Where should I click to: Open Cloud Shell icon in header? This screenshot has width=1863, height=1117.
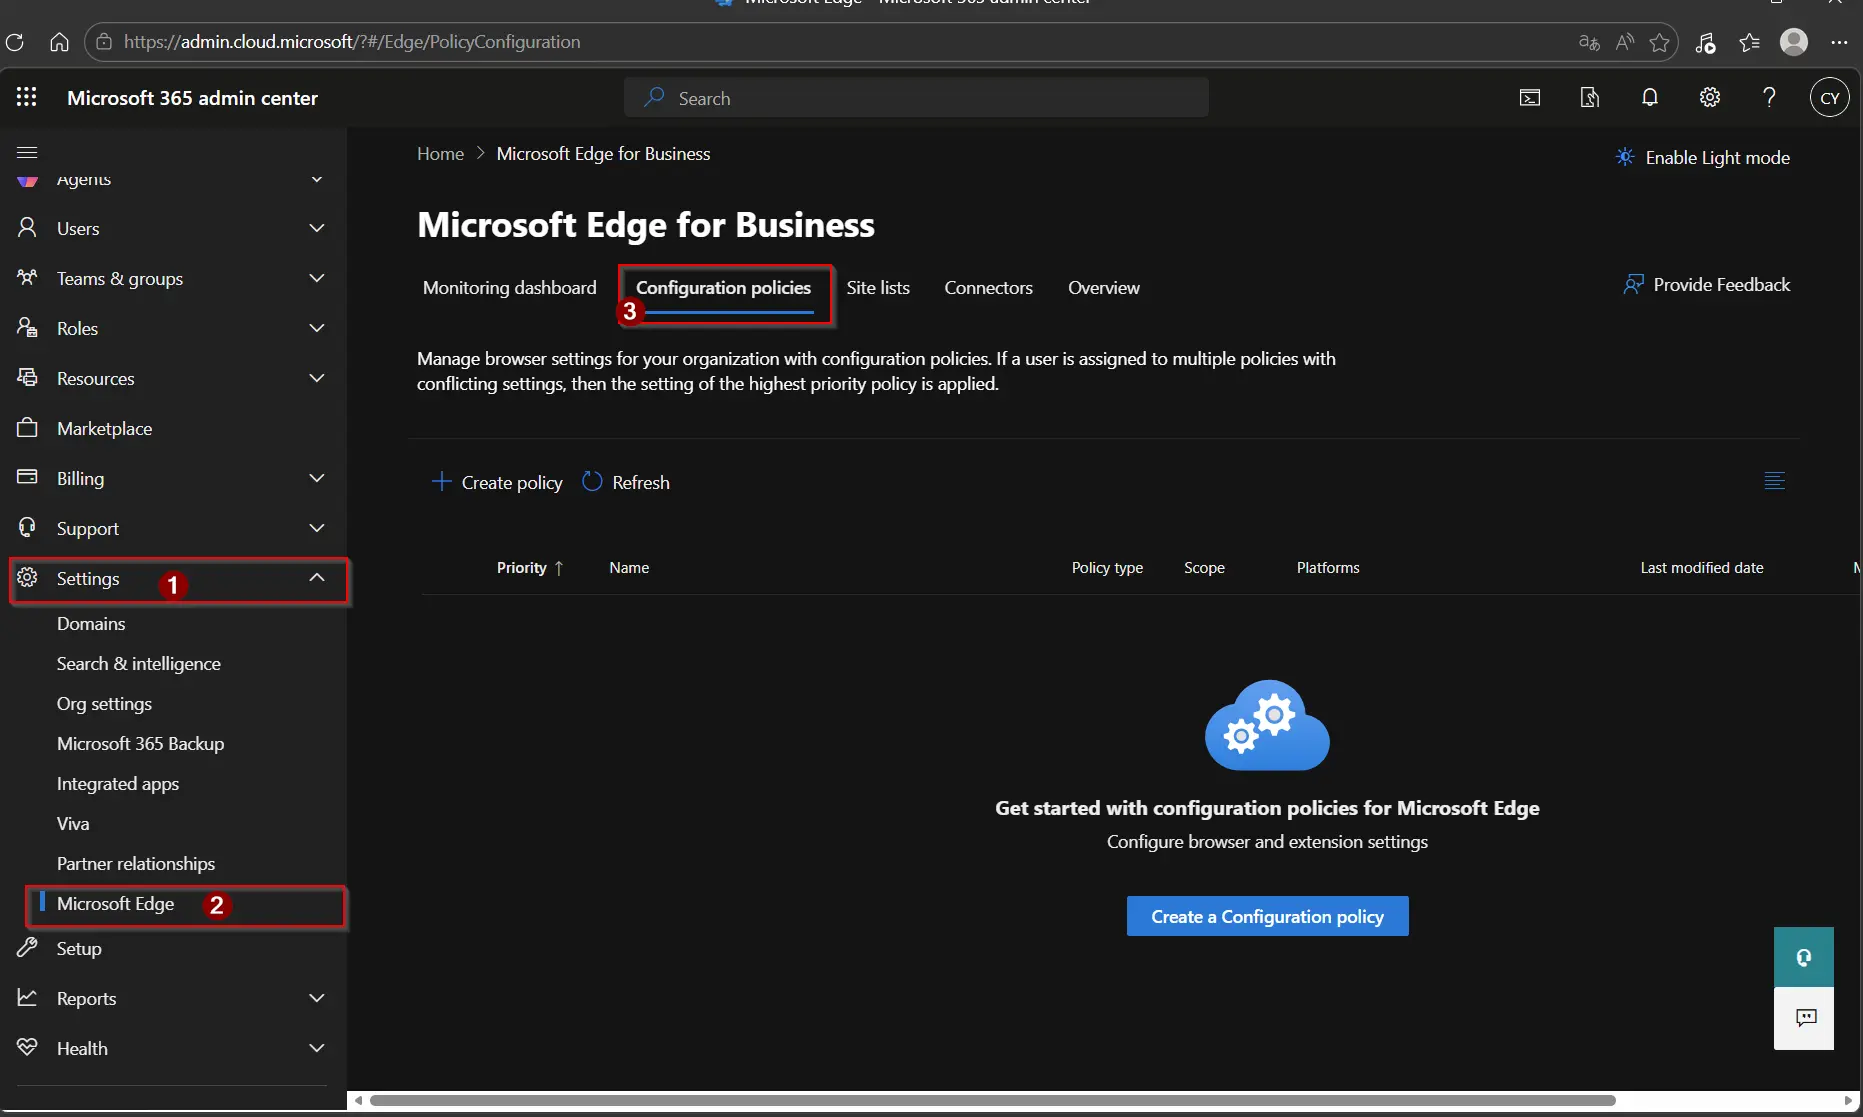click(x=1529, y=98)
